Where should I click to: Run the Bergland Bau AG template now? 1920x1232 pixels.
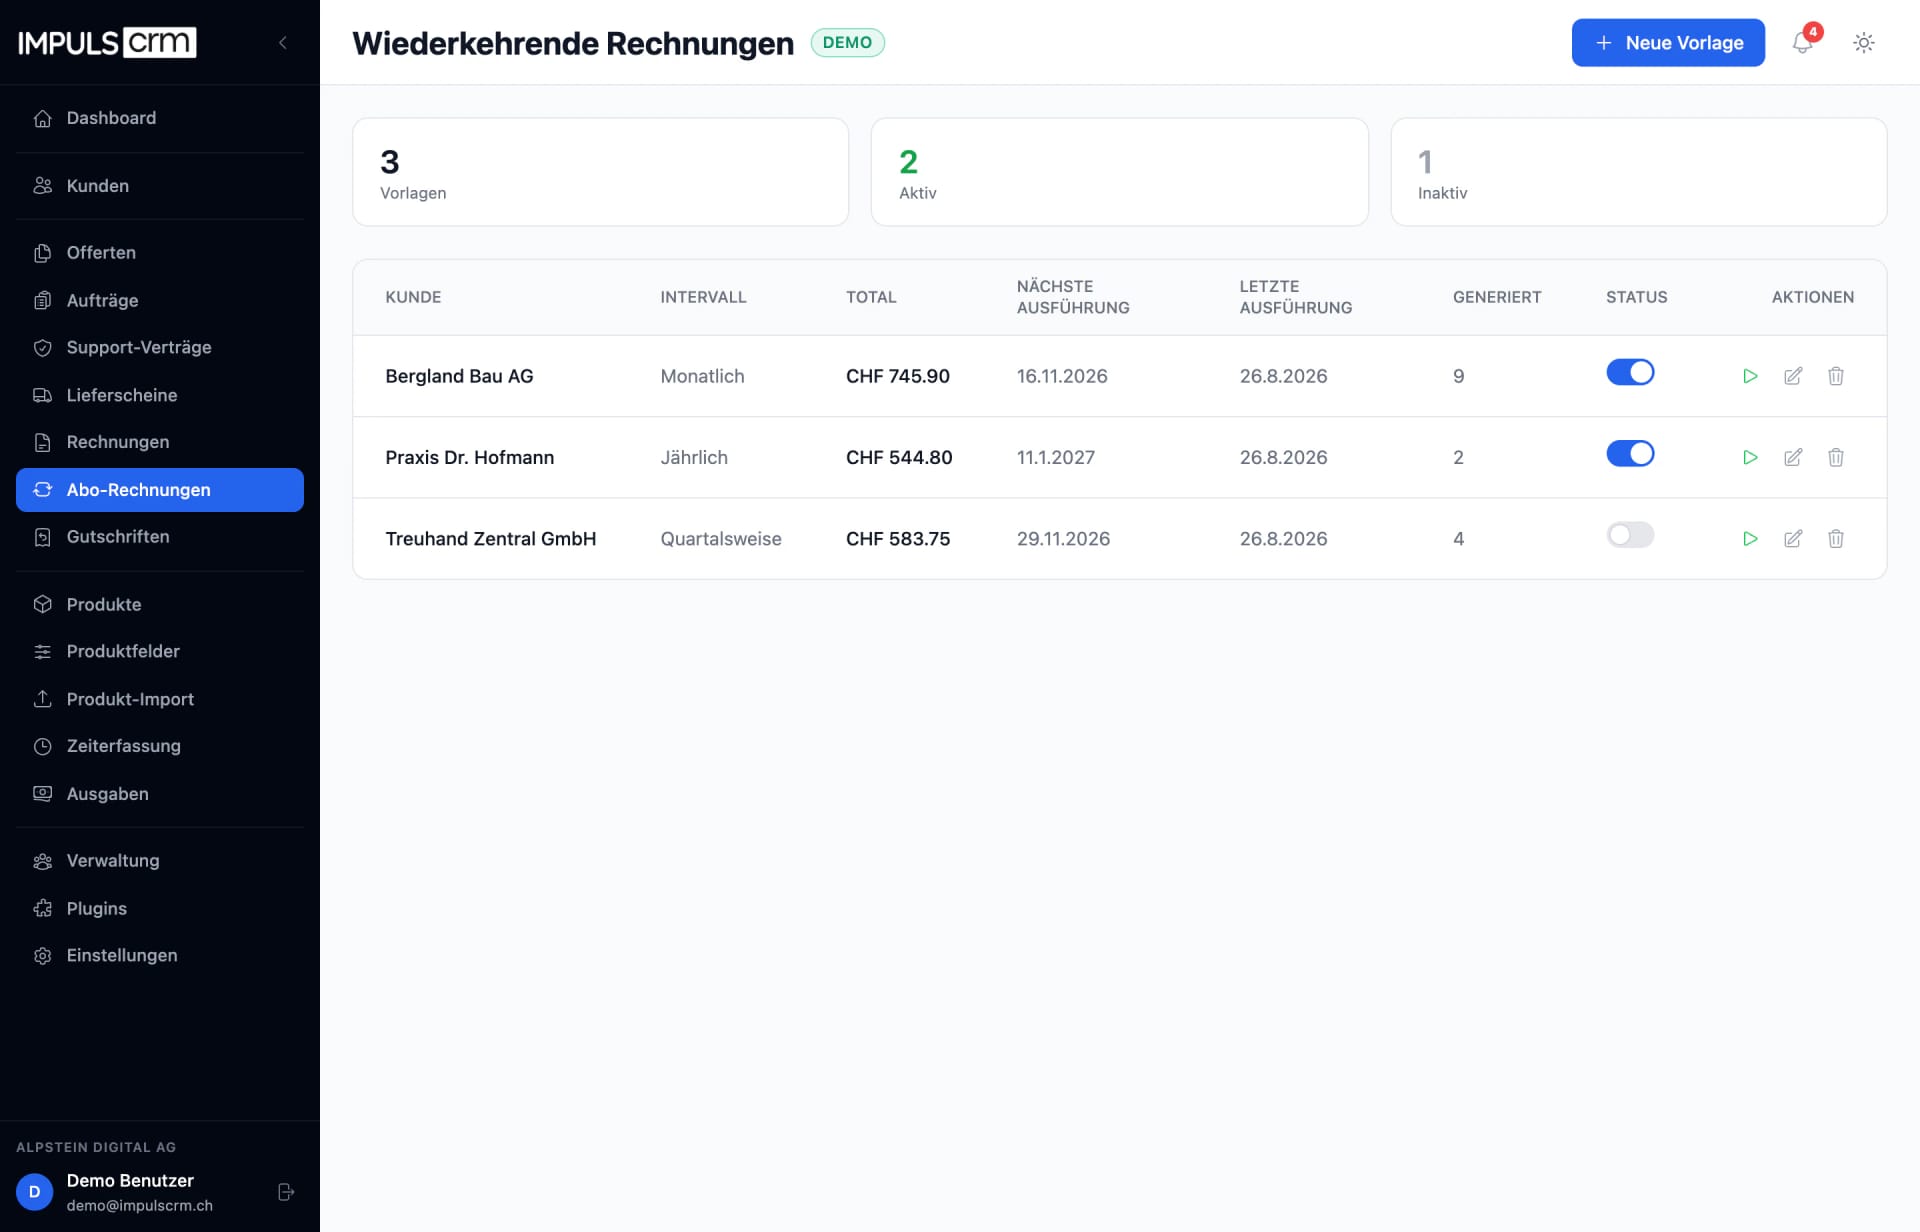tap(1750, 376)
